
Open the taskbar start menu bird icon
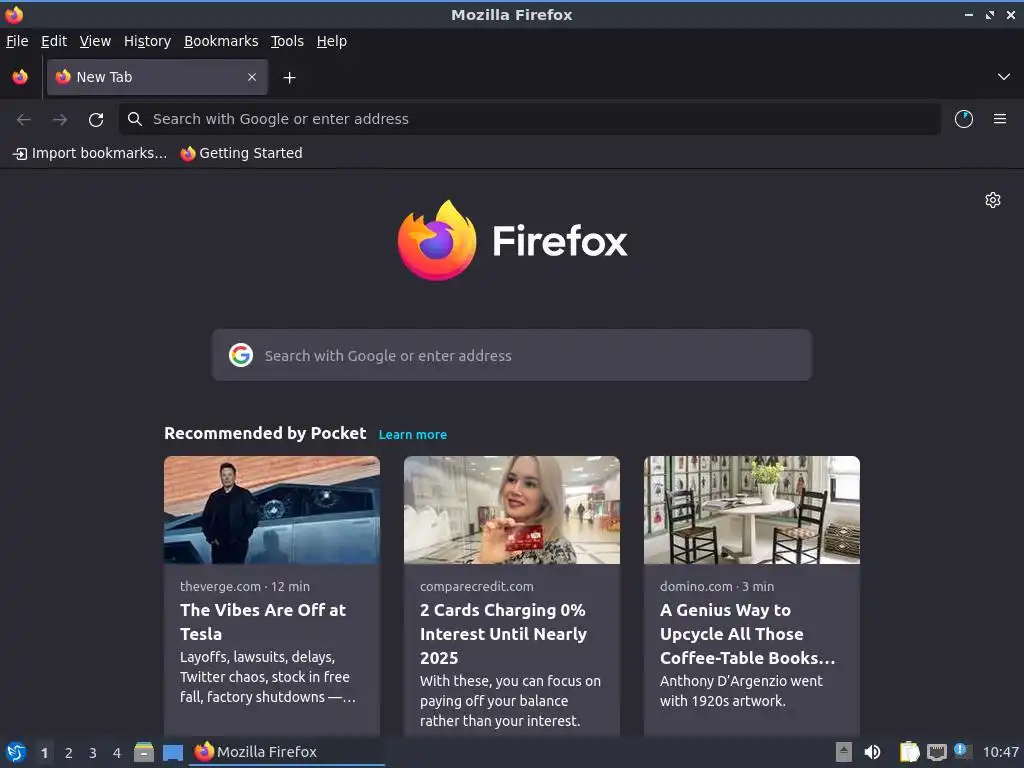[16, 752]
